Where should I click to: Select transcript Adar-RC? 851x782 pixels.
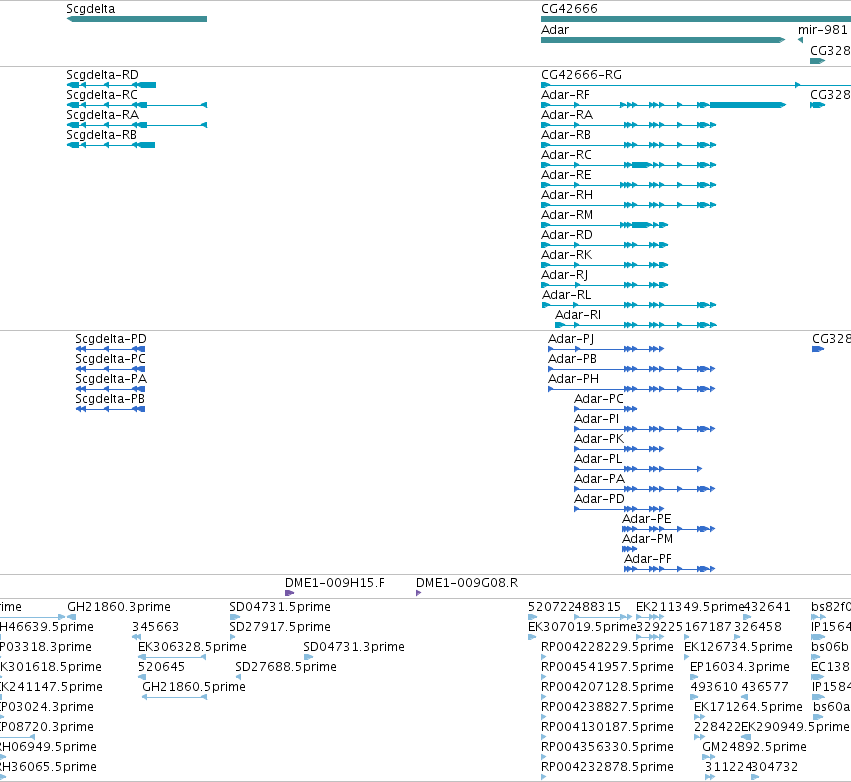(628, 165)
